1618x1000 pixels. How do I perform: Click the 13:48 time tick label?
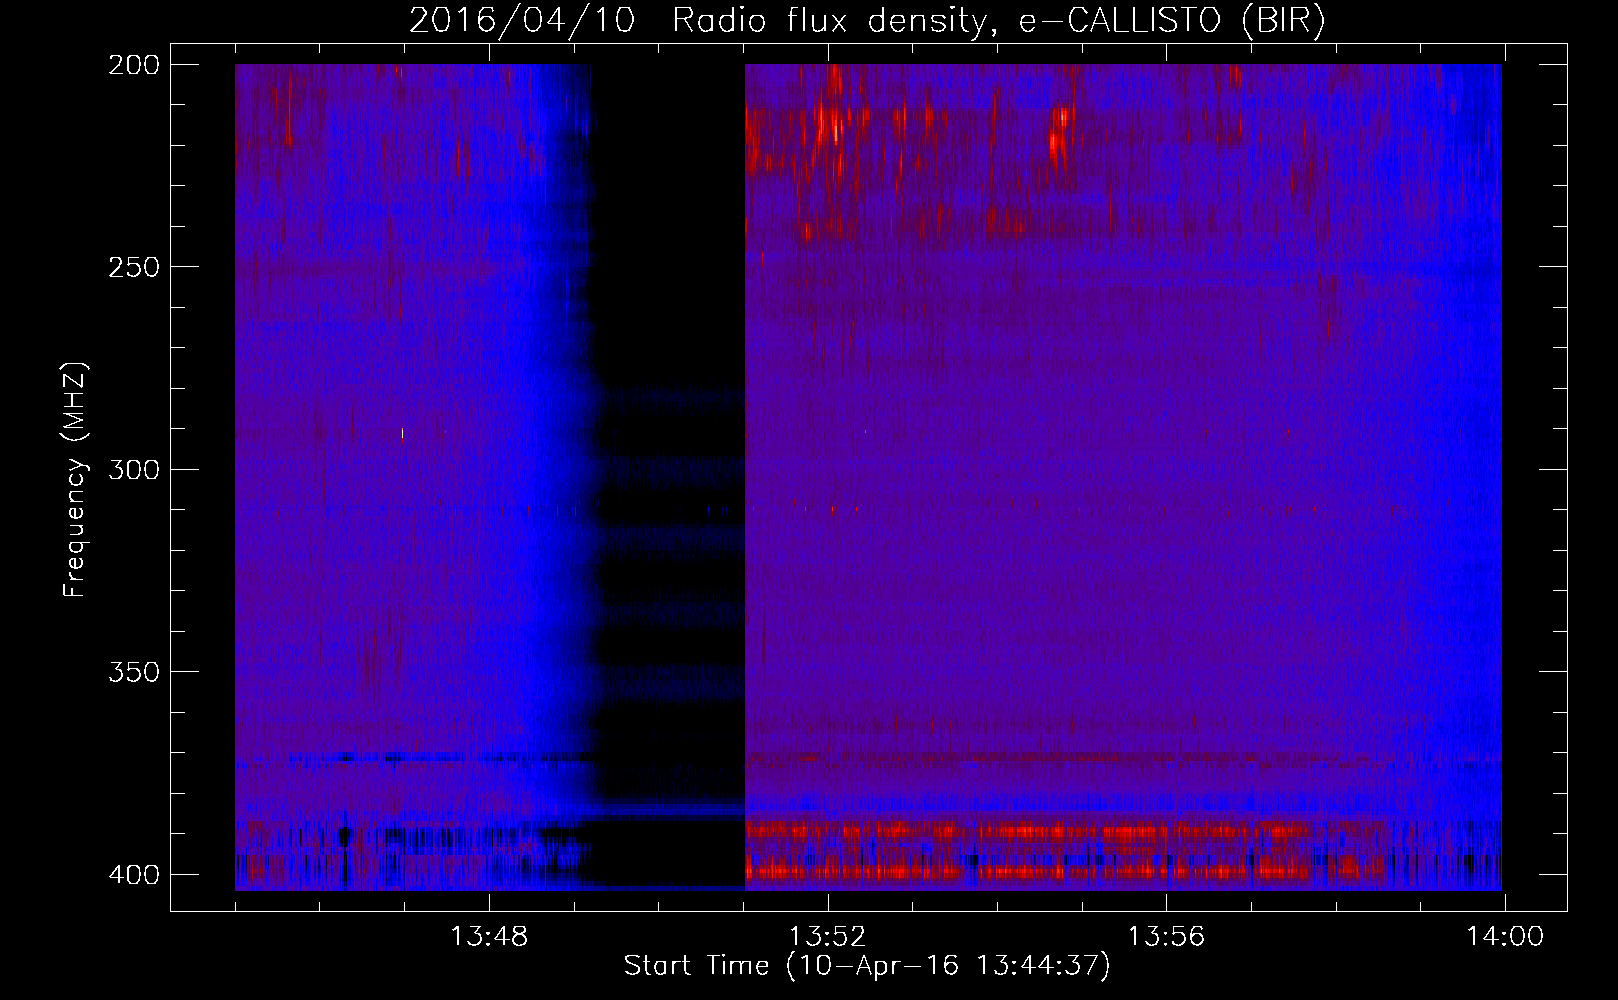coord(489,937)
